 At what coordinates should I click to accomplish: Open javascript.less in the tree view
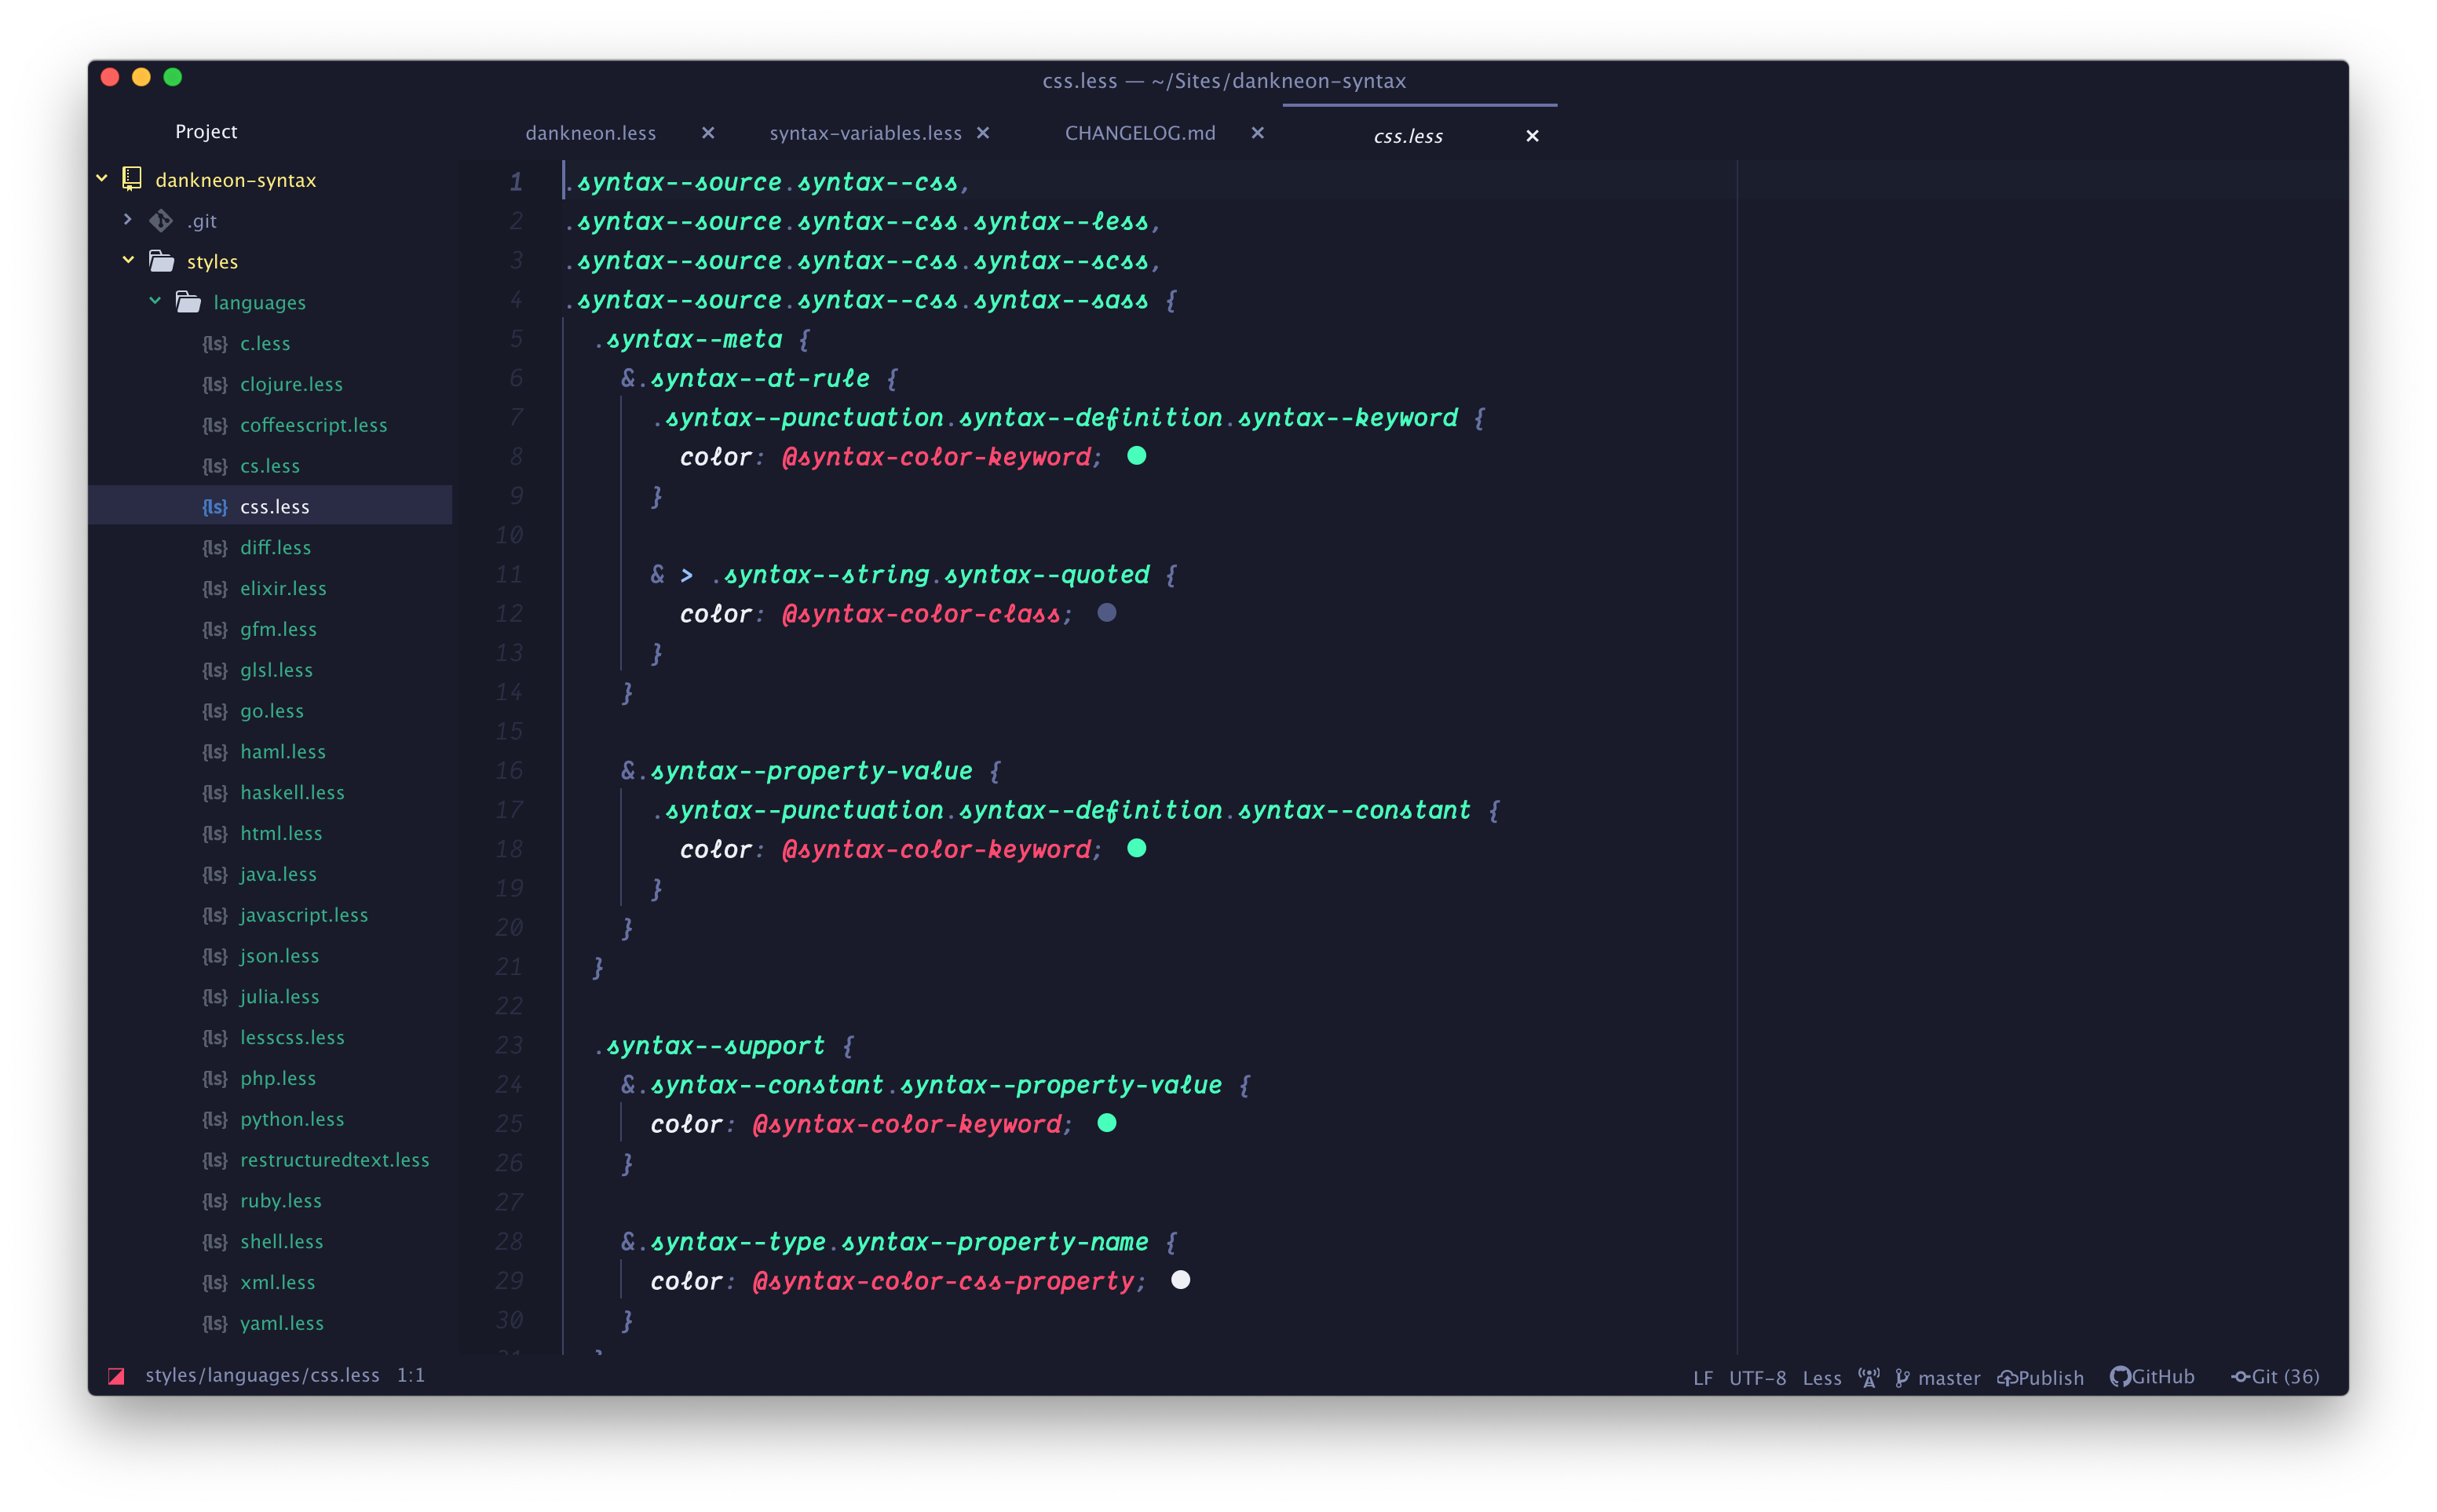click(303, 915)
